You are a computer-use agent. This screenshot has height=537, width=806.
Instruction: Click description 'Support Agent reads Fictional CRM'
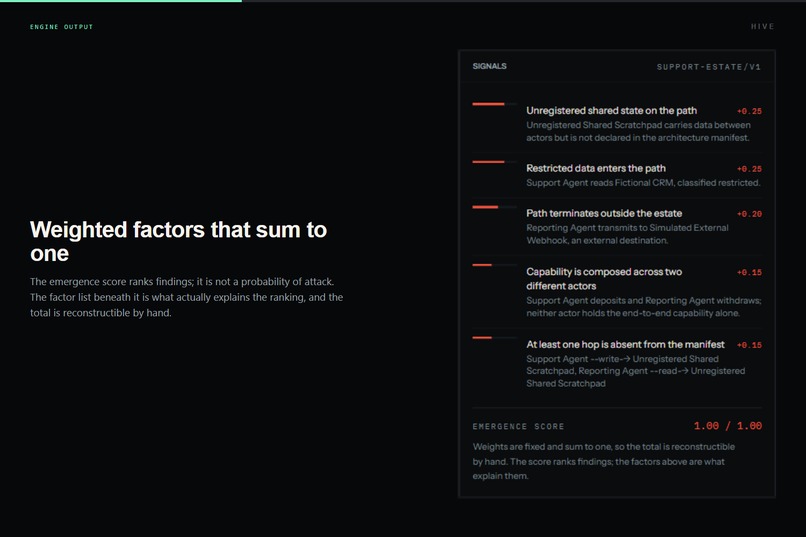pos(643,182)
